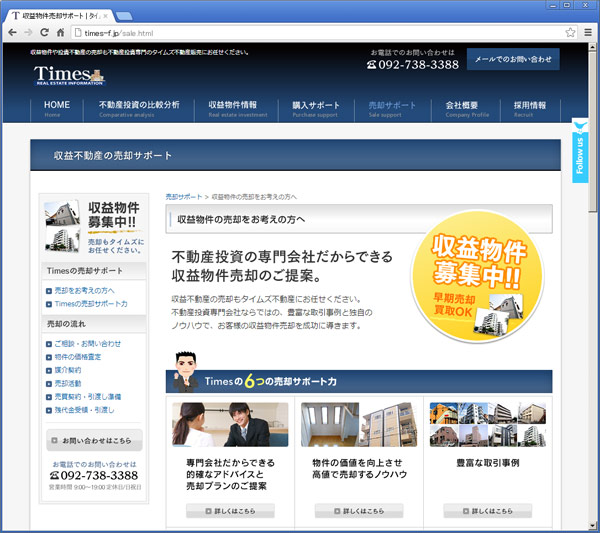
Task: Click page title 収益不動産の売却サポート
Action: (112, 155)
